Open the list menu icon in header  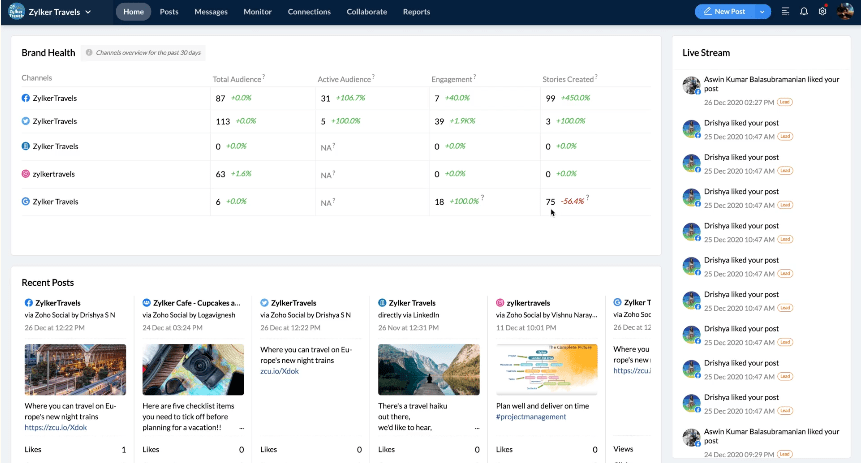tap(785, 12)
